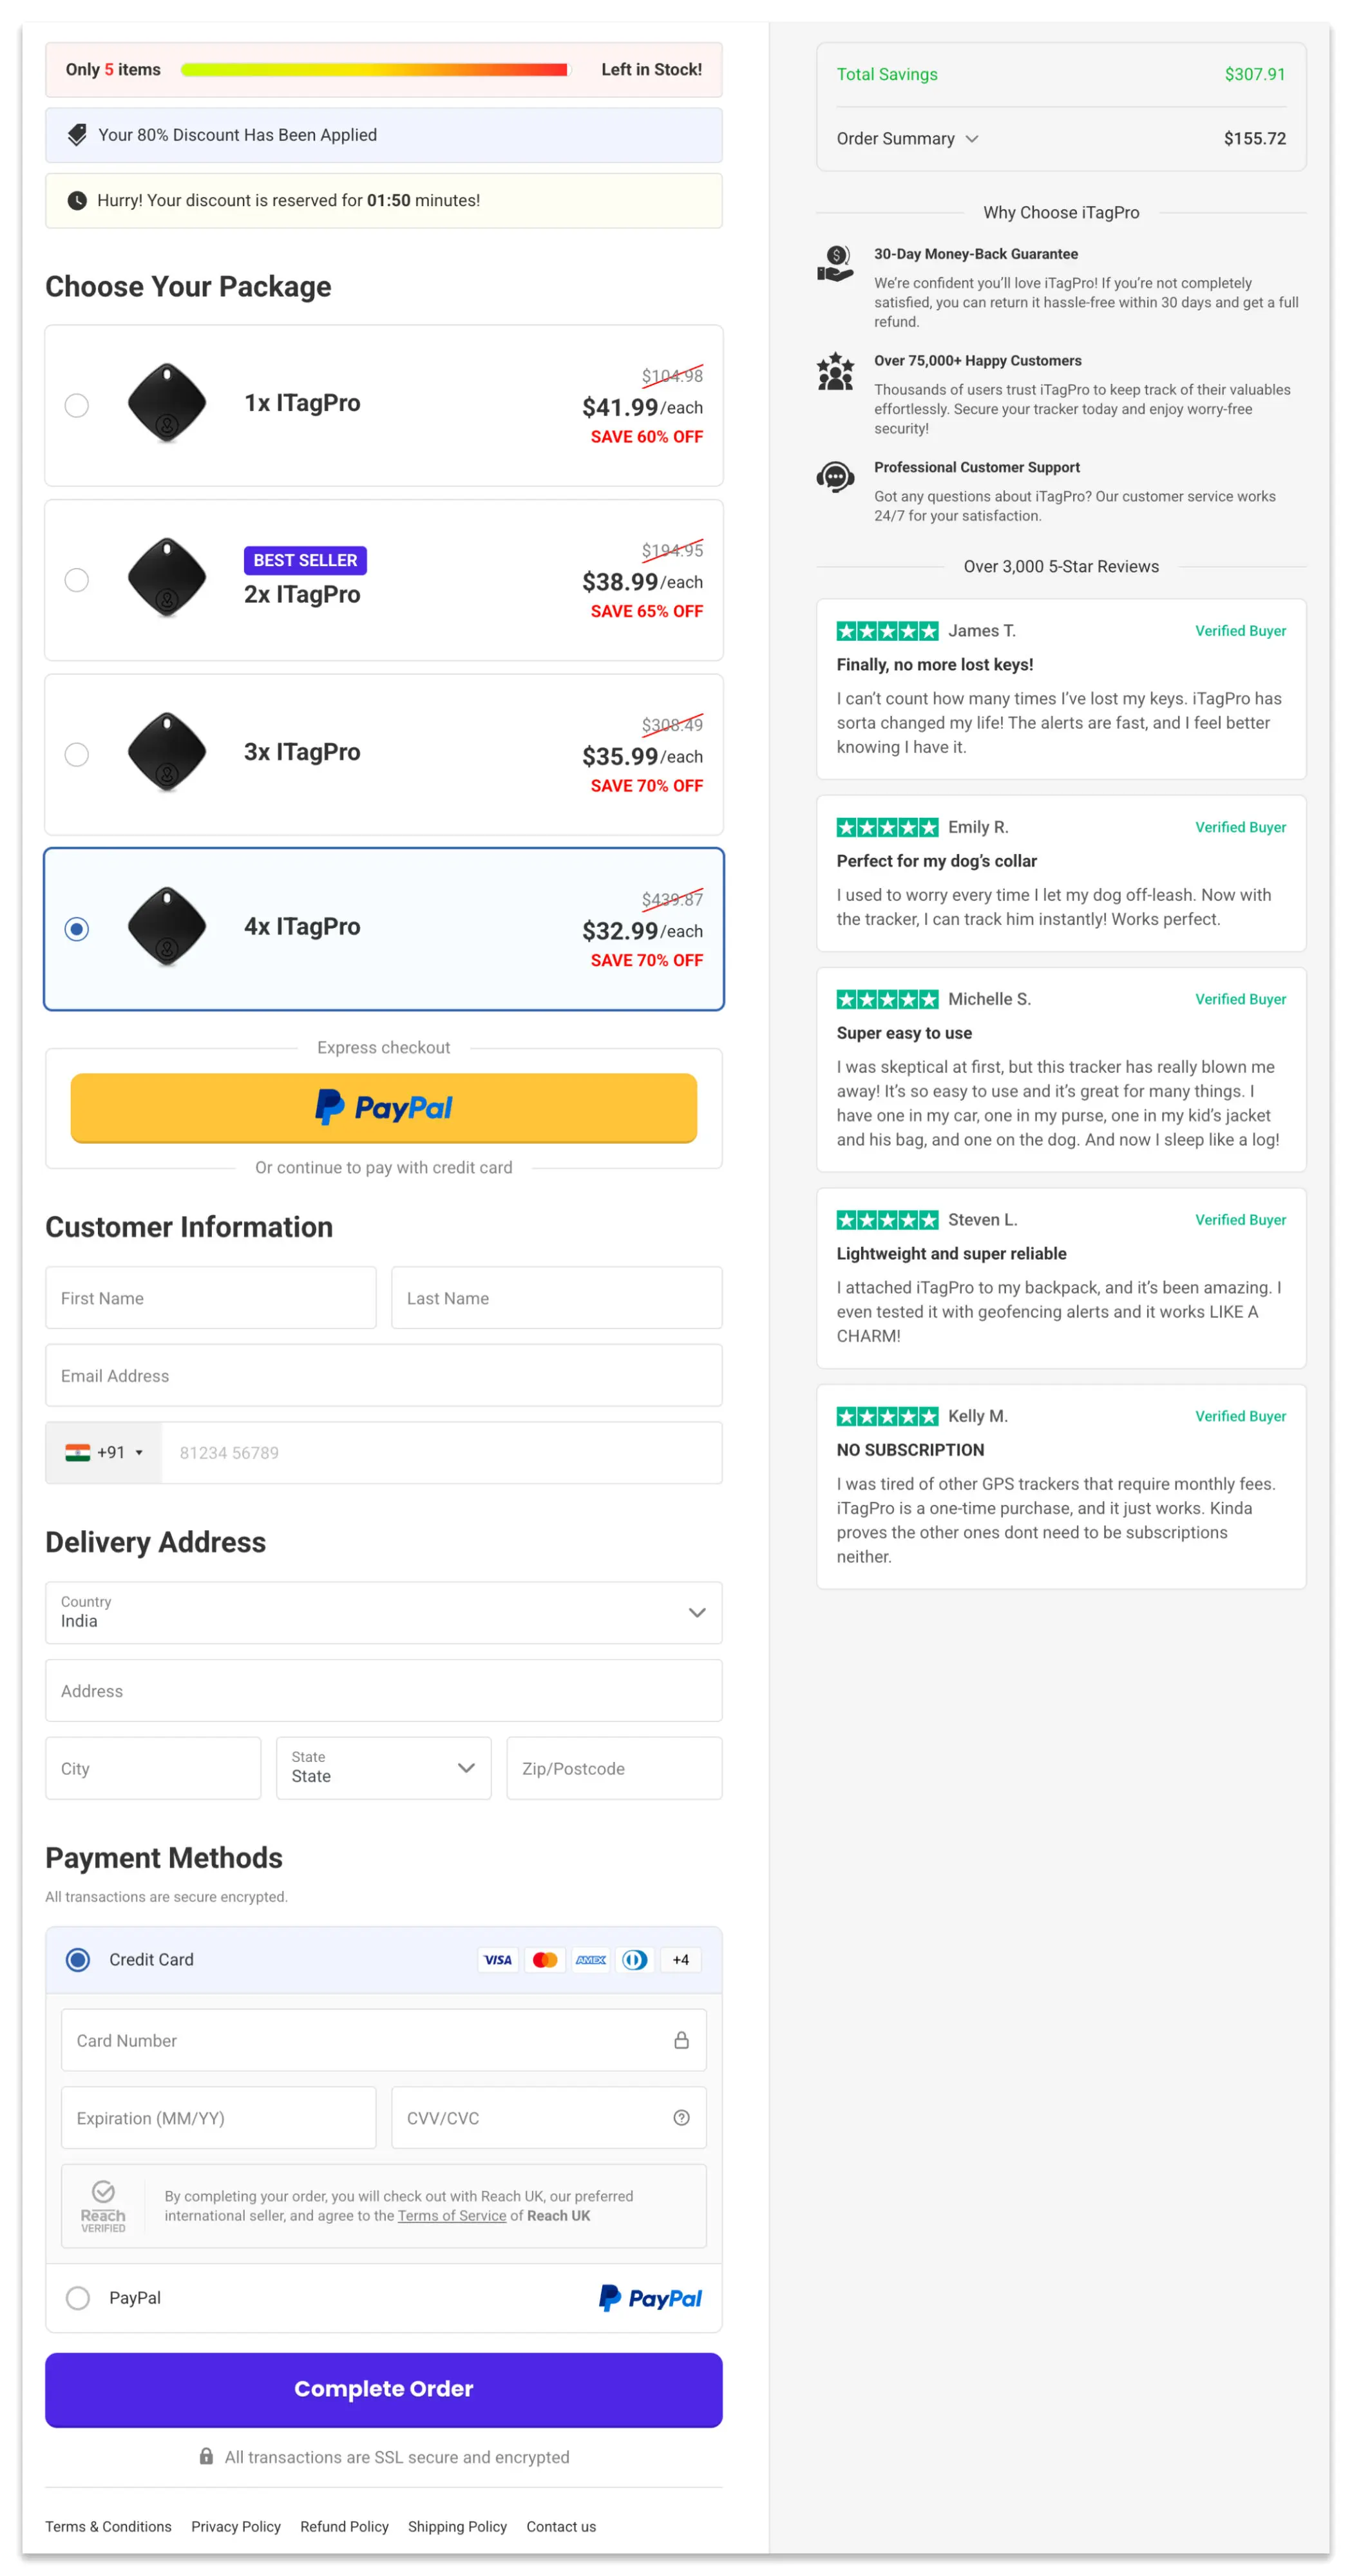
Task: Click the yellow PayPal express checkout button
Action: [383, 1107]
